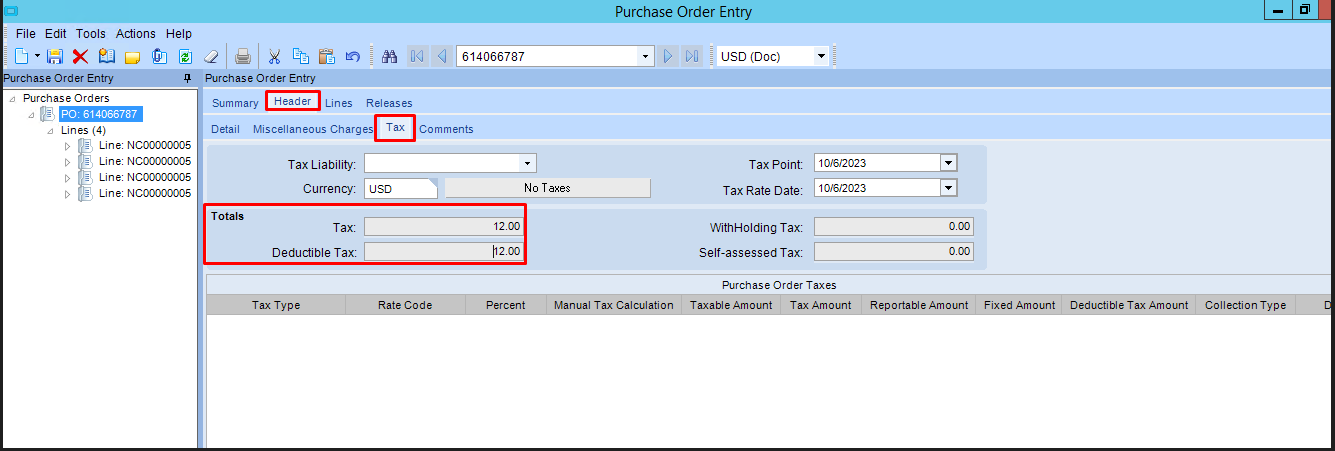Click the Print icon
This screenshot has height=451, width=1335.
(x=243, y=56)
